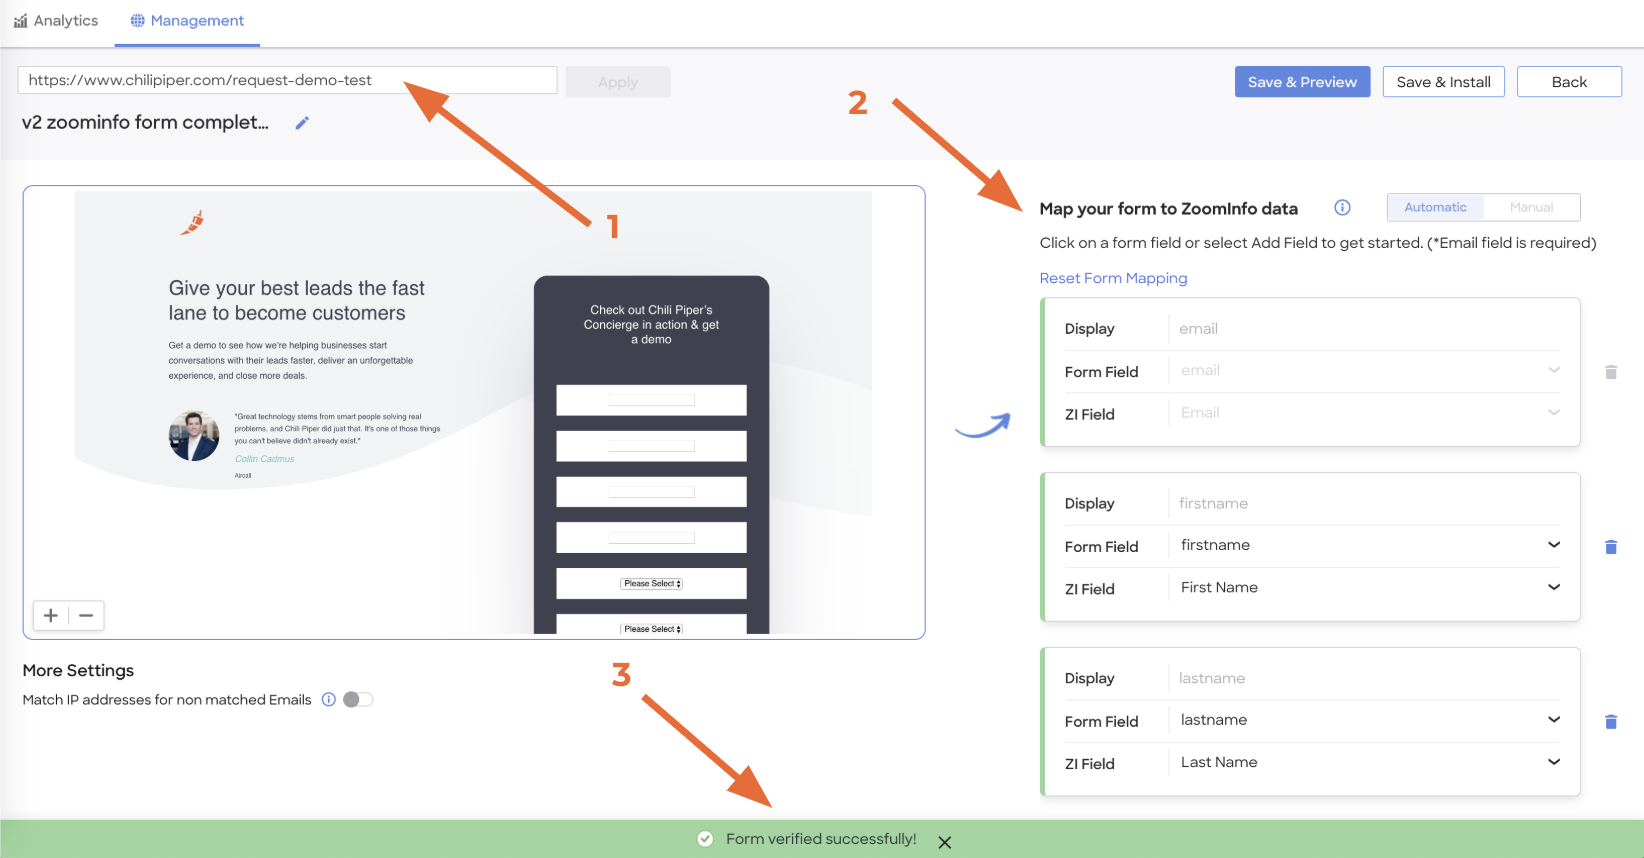The height and width of the screenshot is (858, 1644).
Task: Click the Save & Install button
Action: [x=1443, y=82]
